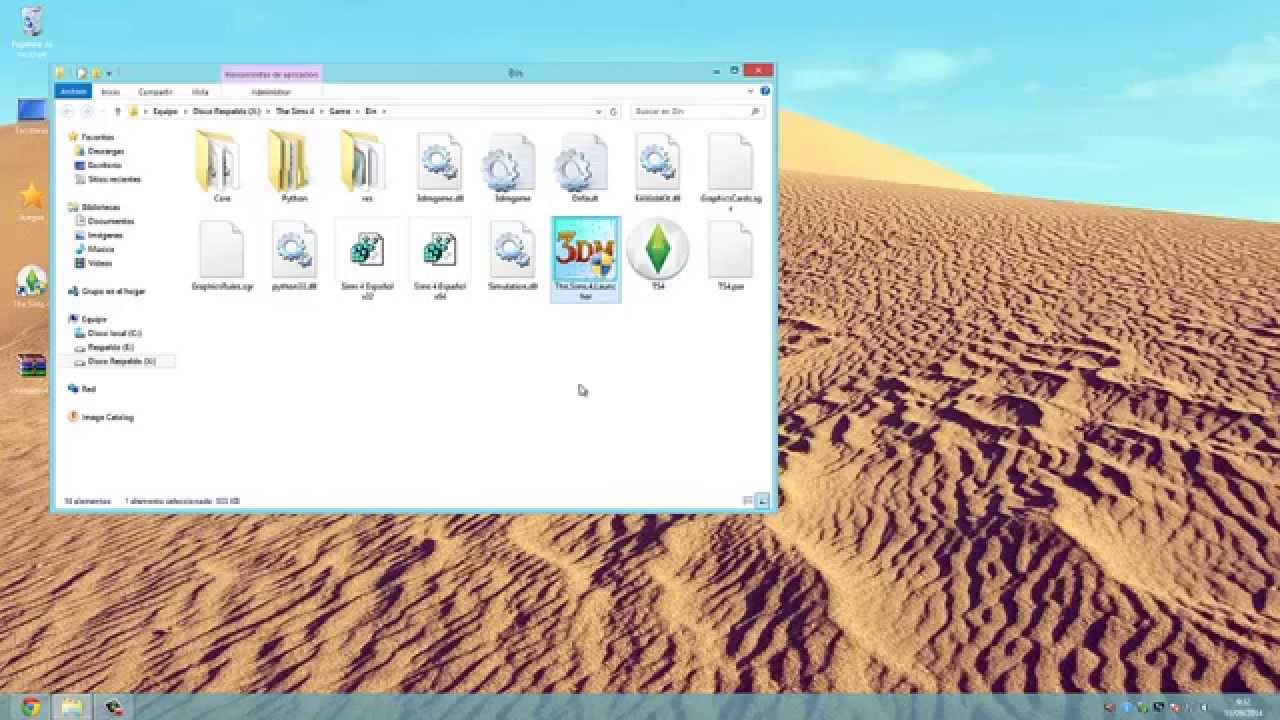This screenshot has width=1280, height=720.
Task: Open recent locations dropdown arrow
Action: [x=104, y=111]
